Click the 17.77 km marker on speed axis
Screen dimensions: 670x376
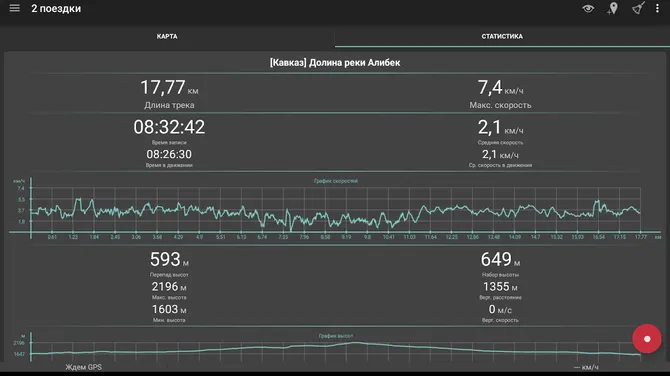tap(641, 237)
